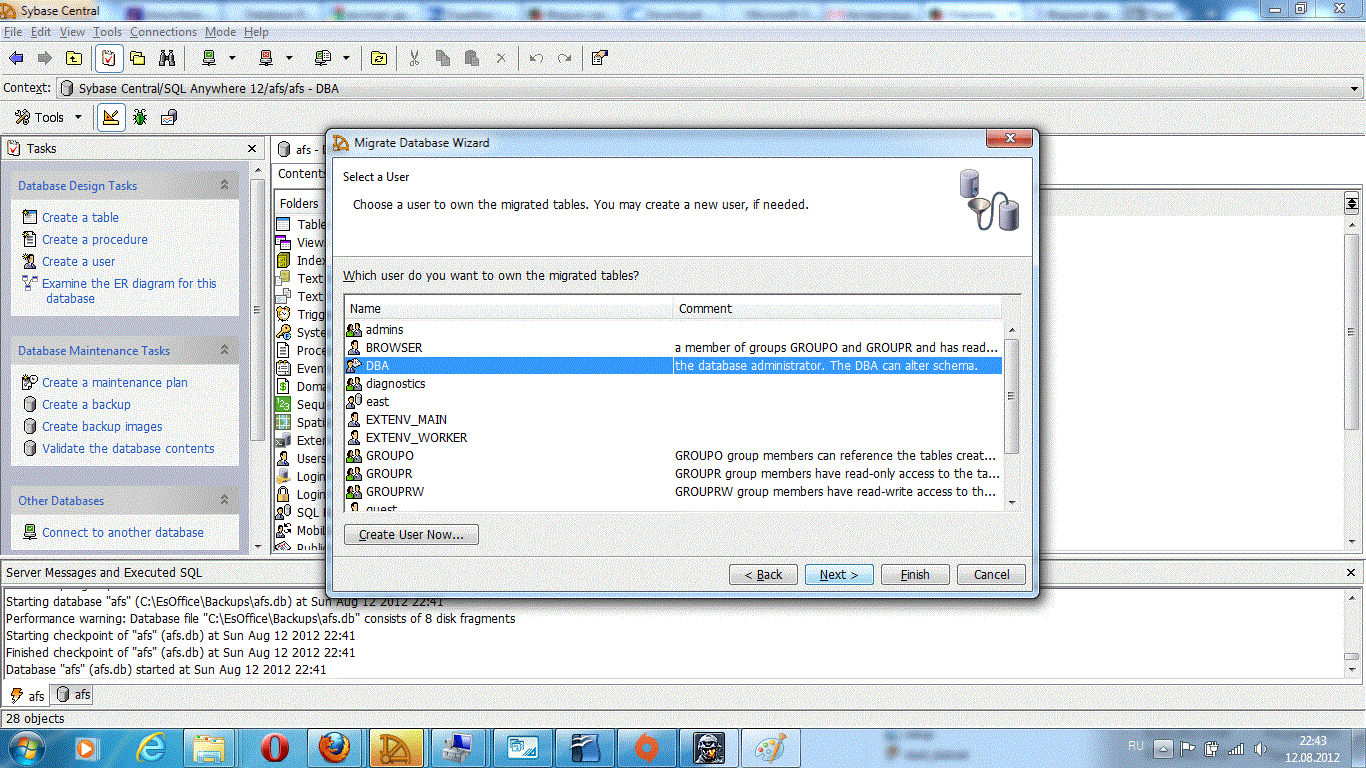Click Next in the wizard
The height and width of the screenshot is (768, 1366).
click(x=839, y=574)
